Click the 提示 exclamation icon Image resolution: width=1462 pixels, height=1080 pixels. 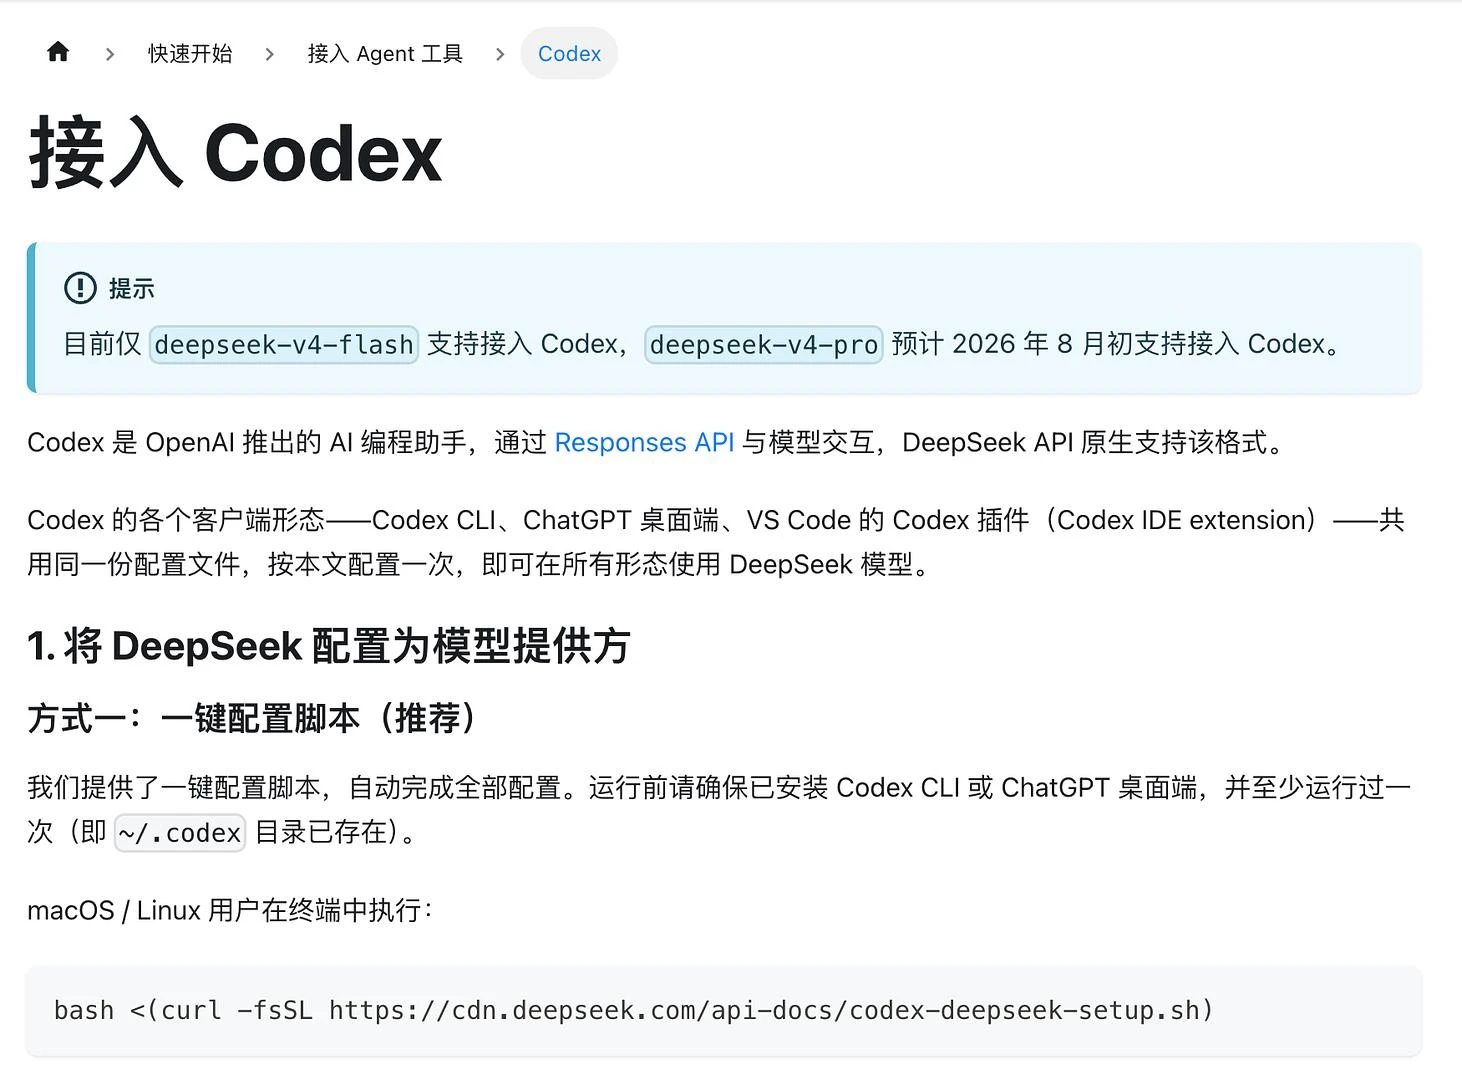tap(80, 288)
